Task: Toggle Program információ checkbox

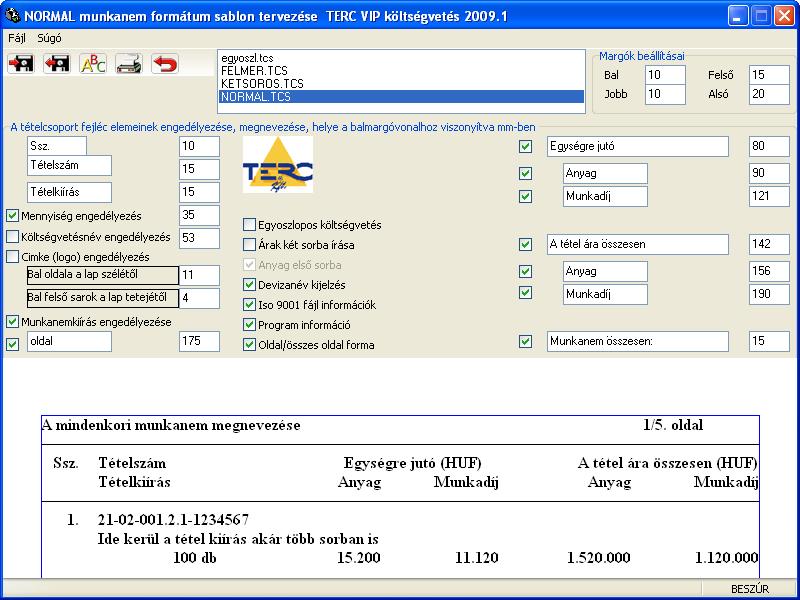Action: point(249,324)
